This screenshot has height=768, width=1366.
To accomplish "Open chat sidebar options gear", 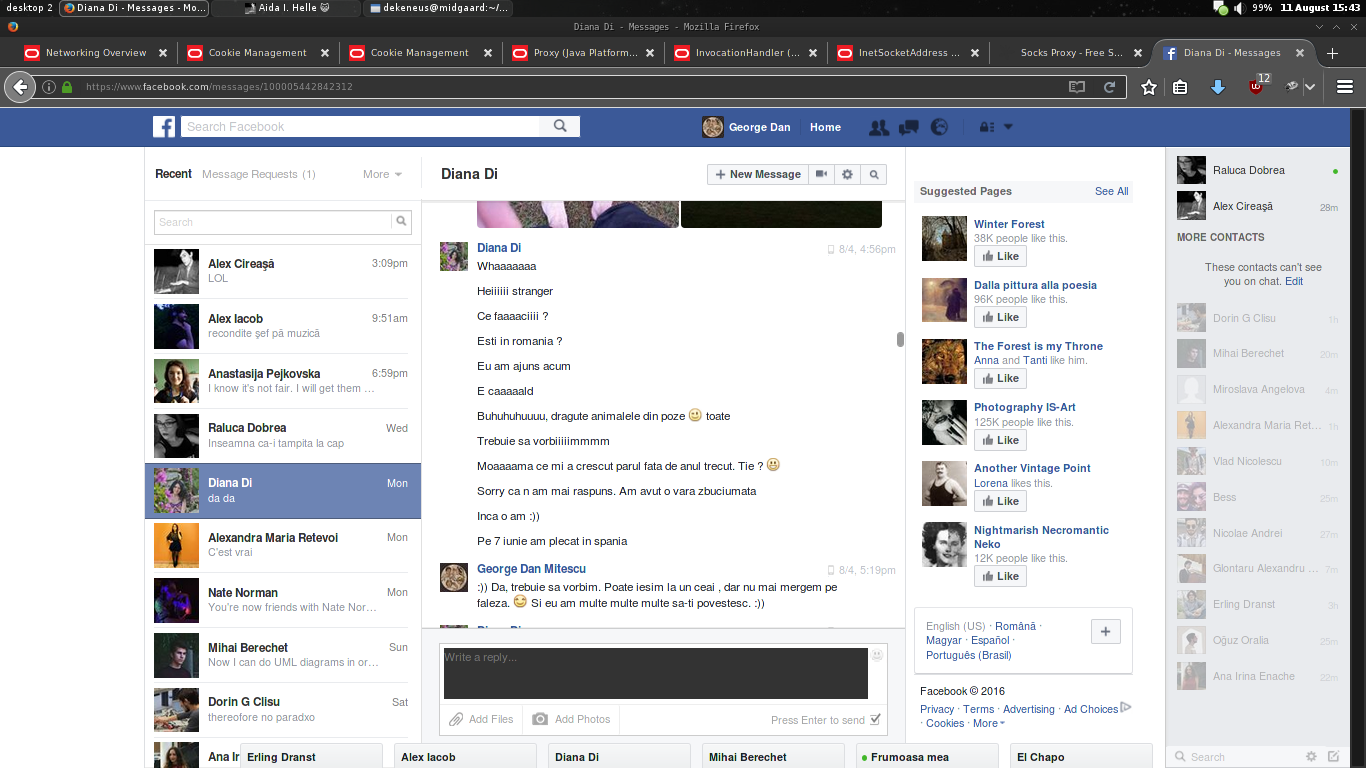I will coord(1312,757).
